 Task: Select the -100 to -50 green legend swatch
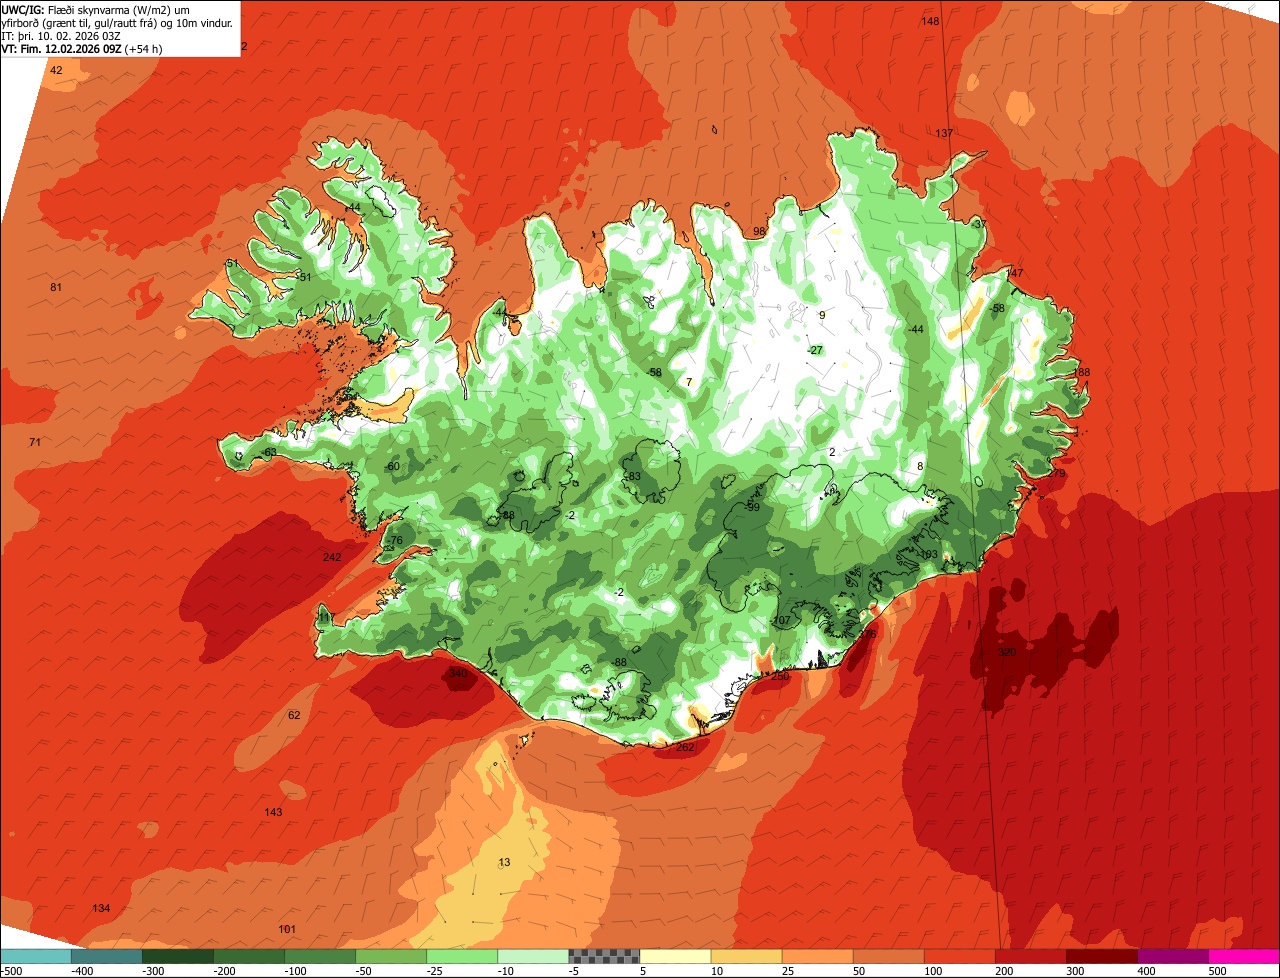(x=320, y=956)
